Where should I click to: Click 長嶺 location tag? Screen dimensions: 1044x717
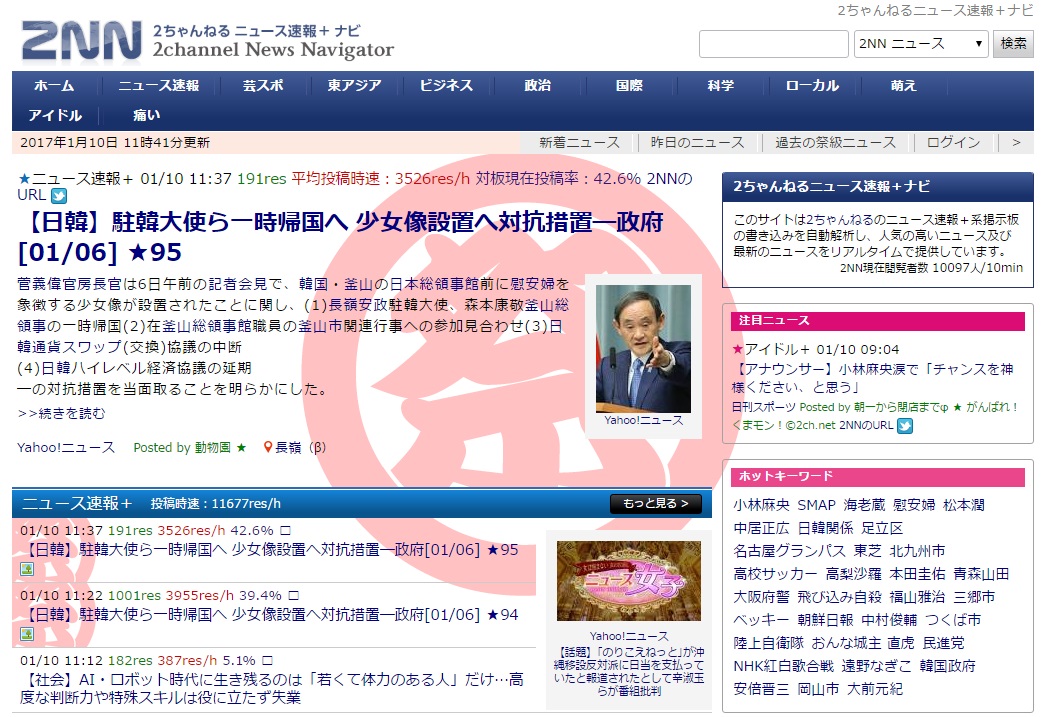(x=288, y=447)
